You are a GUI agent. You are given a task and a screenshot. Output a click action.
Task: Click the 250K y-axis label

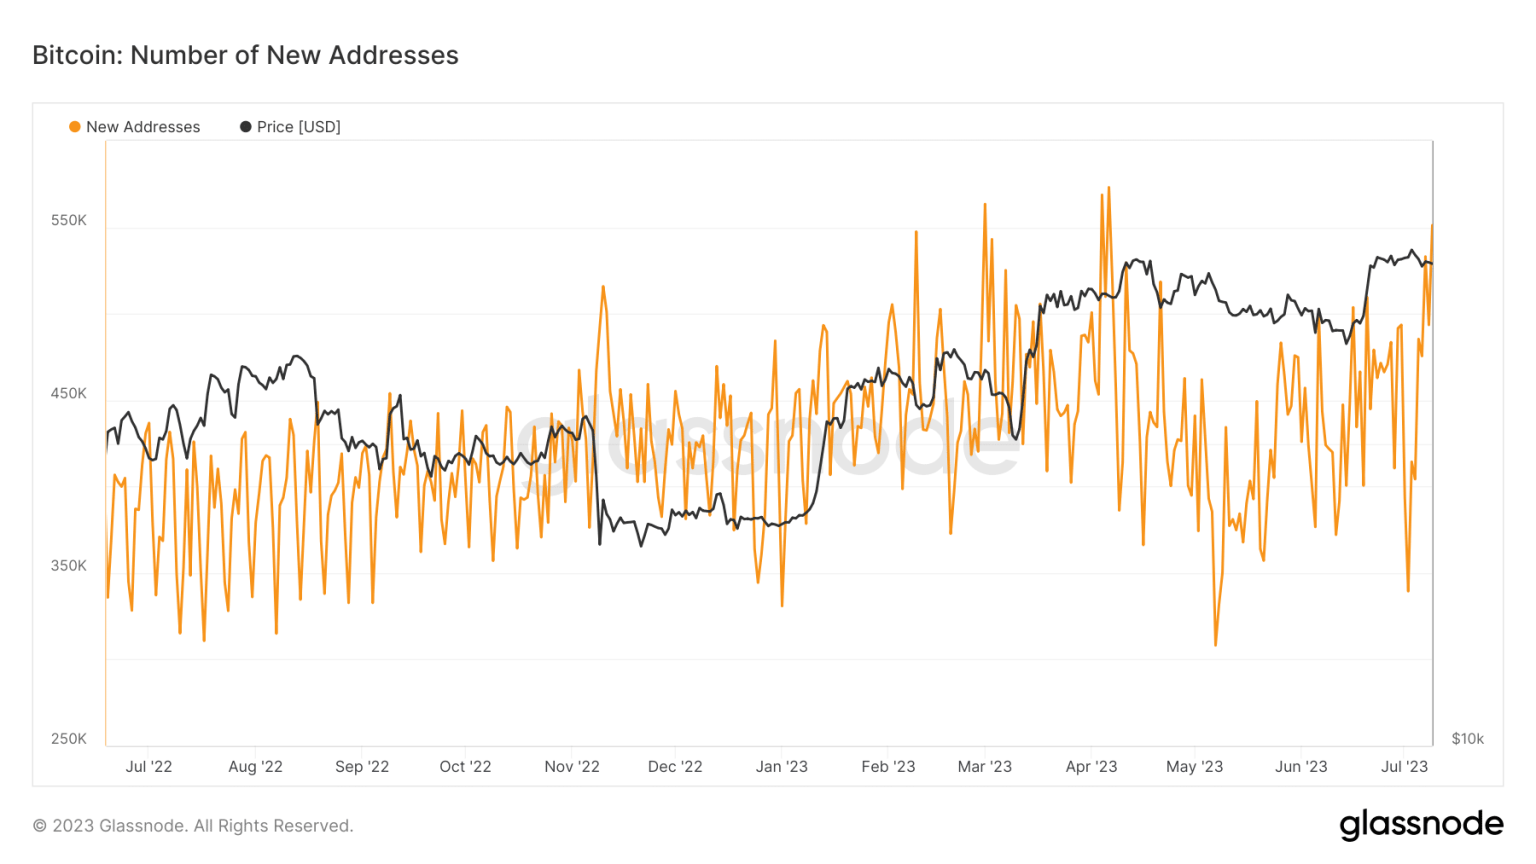coord(69,738)
